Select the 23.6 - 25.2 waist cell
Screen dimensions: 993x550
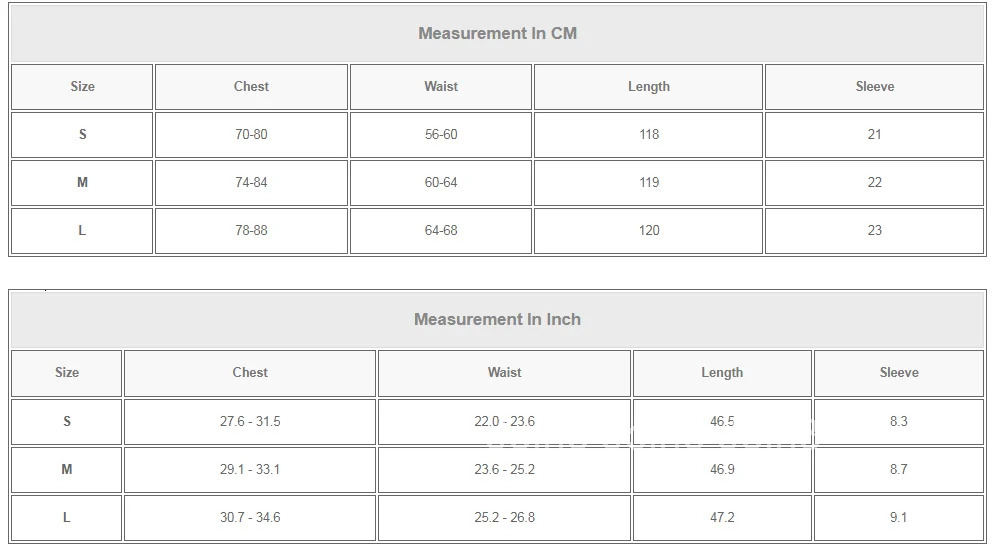pyautogui.click(x=504, y=470)
